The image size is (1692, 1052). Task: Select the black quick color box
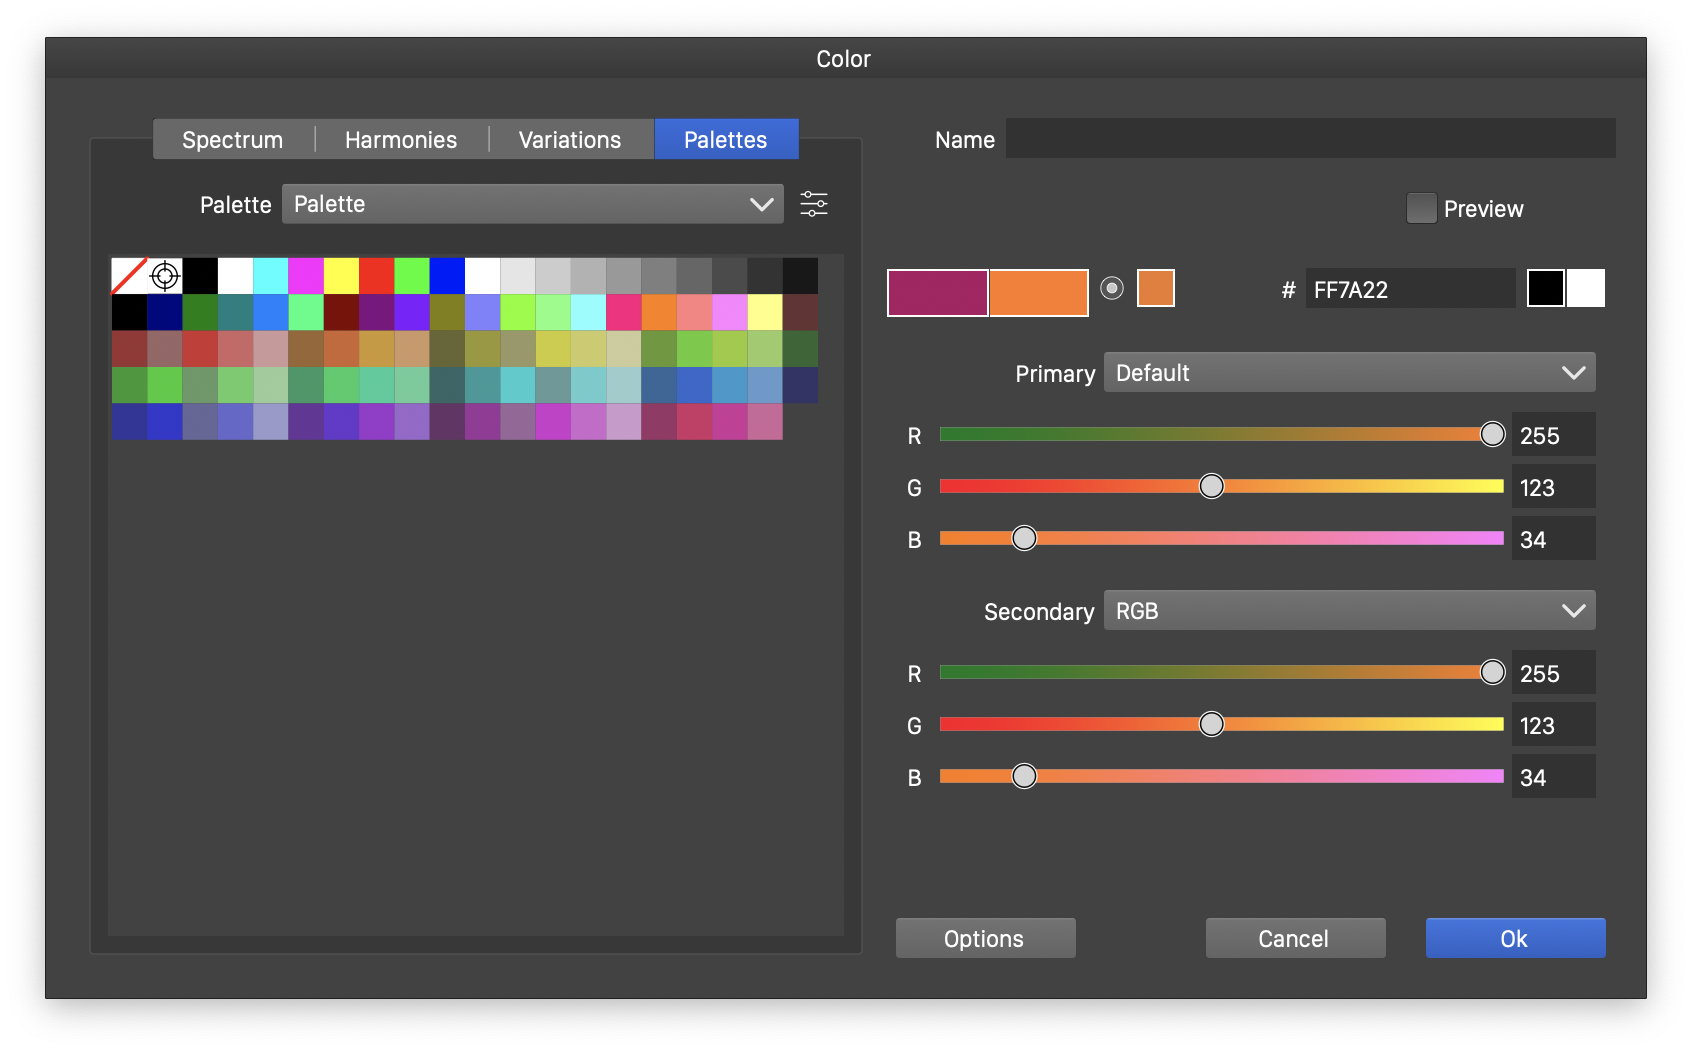point(1545,289)
